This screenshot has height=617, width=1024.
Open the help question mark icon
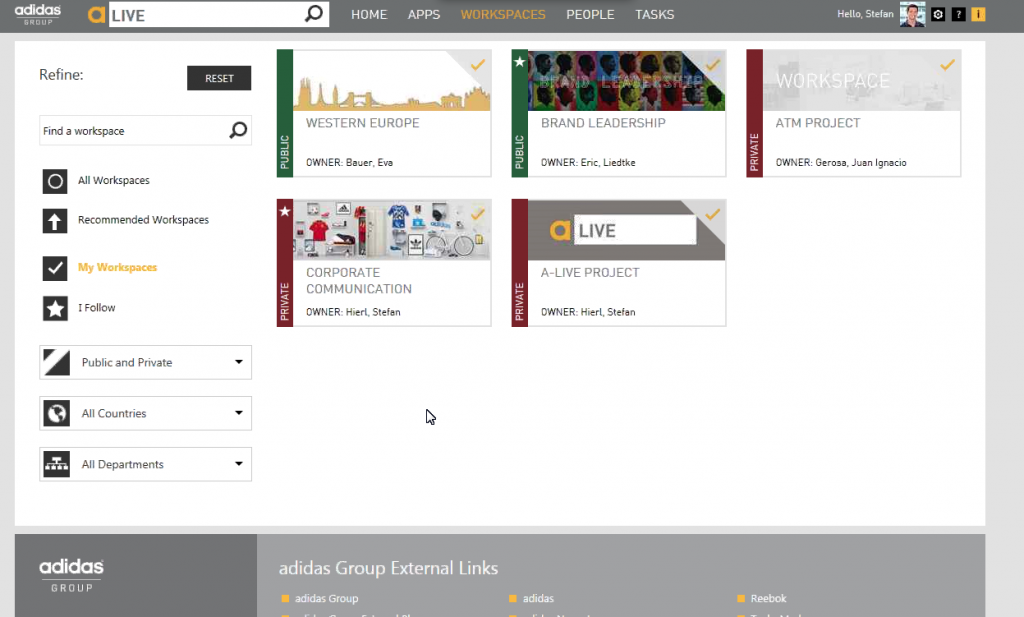click(x=958, y=14)
